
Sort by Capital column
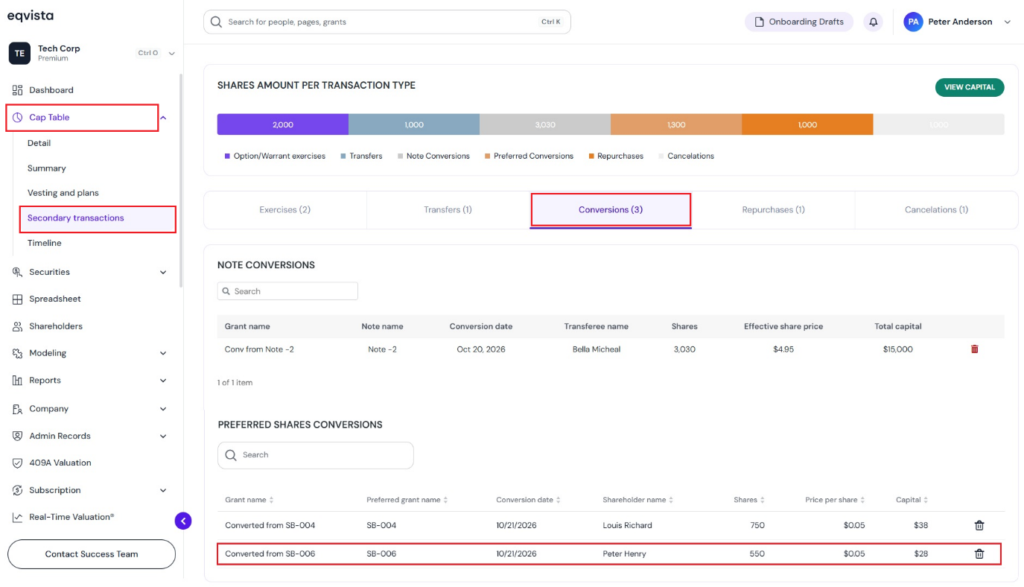click(912, 500)
